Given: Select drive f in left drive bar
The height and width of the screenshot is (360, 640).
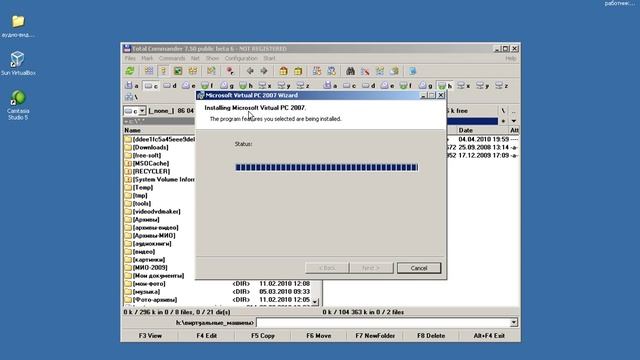Looking at the screenshot, I should (207, 85).
